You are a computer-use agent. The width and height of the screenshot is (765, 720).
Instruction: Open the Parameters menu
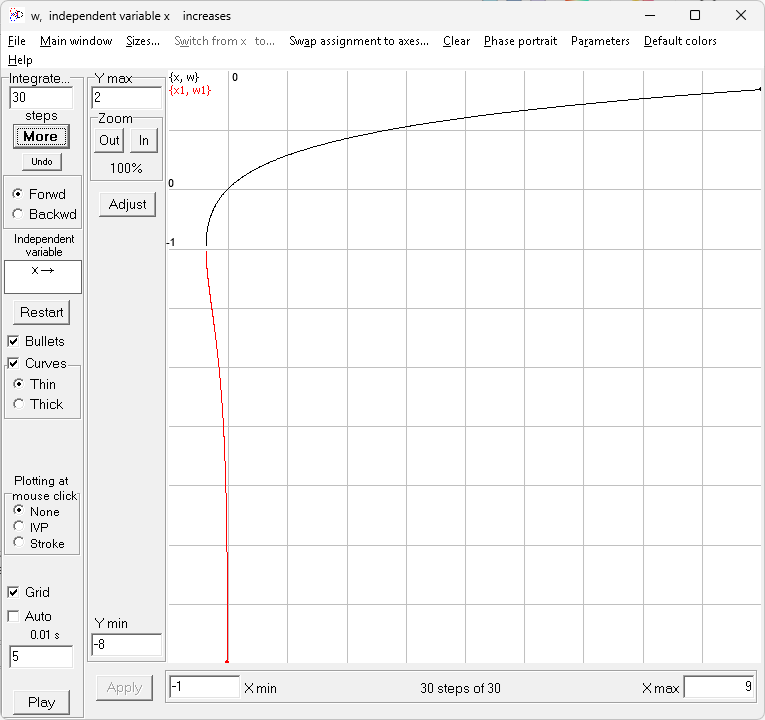click(600, 41)
